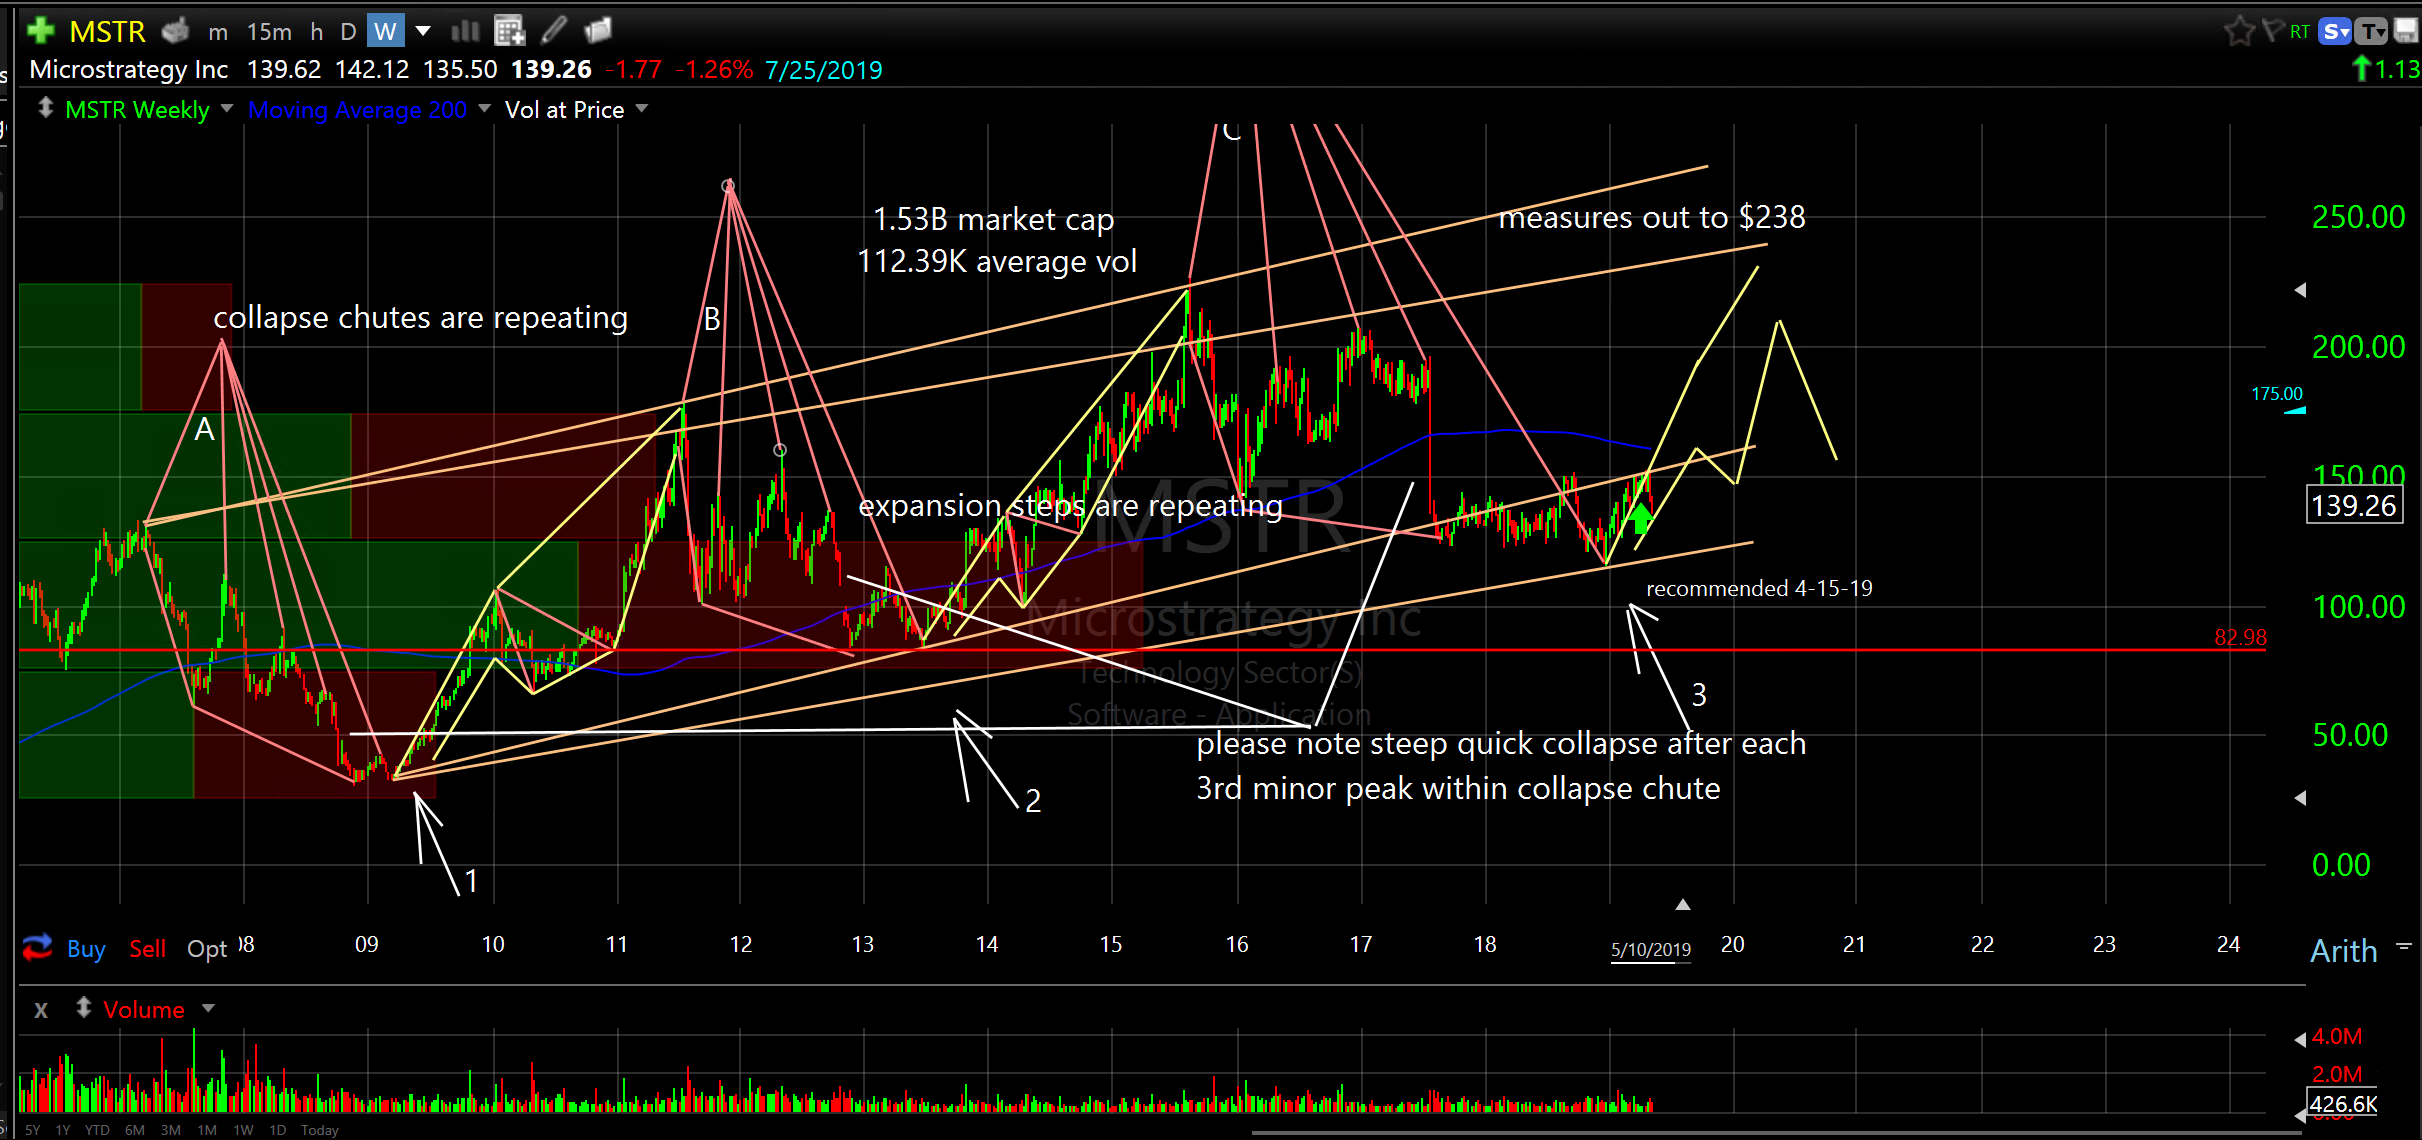Click the green plus add icon
2422x1140 pixels.
tap(41, 31)
